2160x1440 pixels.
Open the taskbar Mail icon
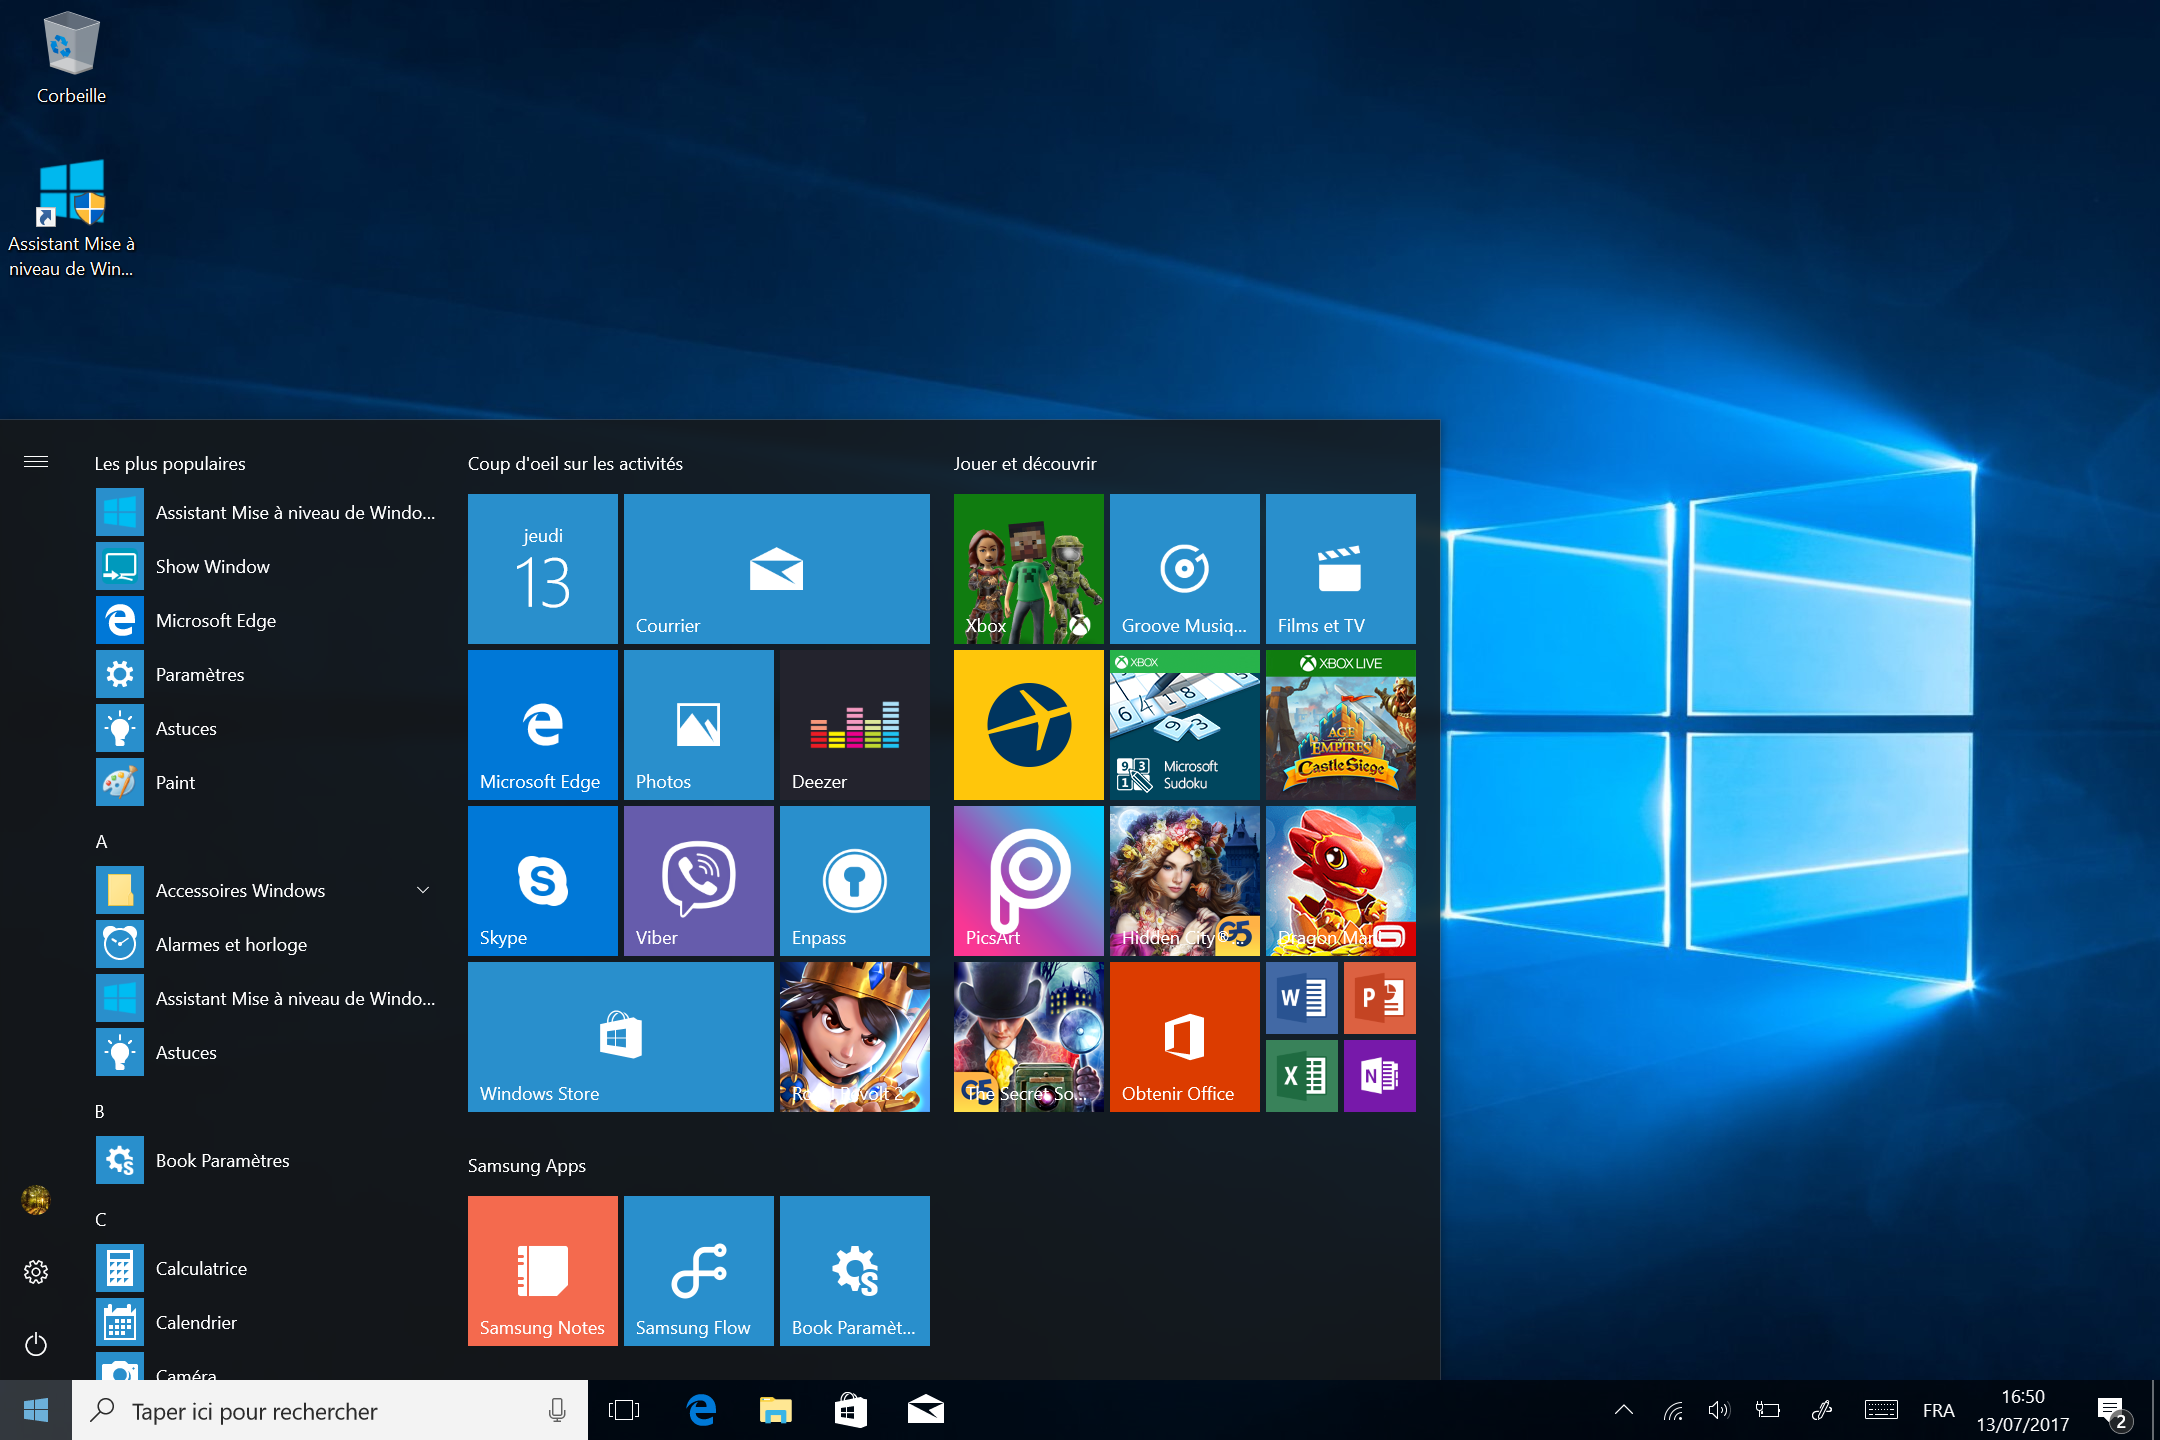pyautogui.click(x=925, y=1410)
